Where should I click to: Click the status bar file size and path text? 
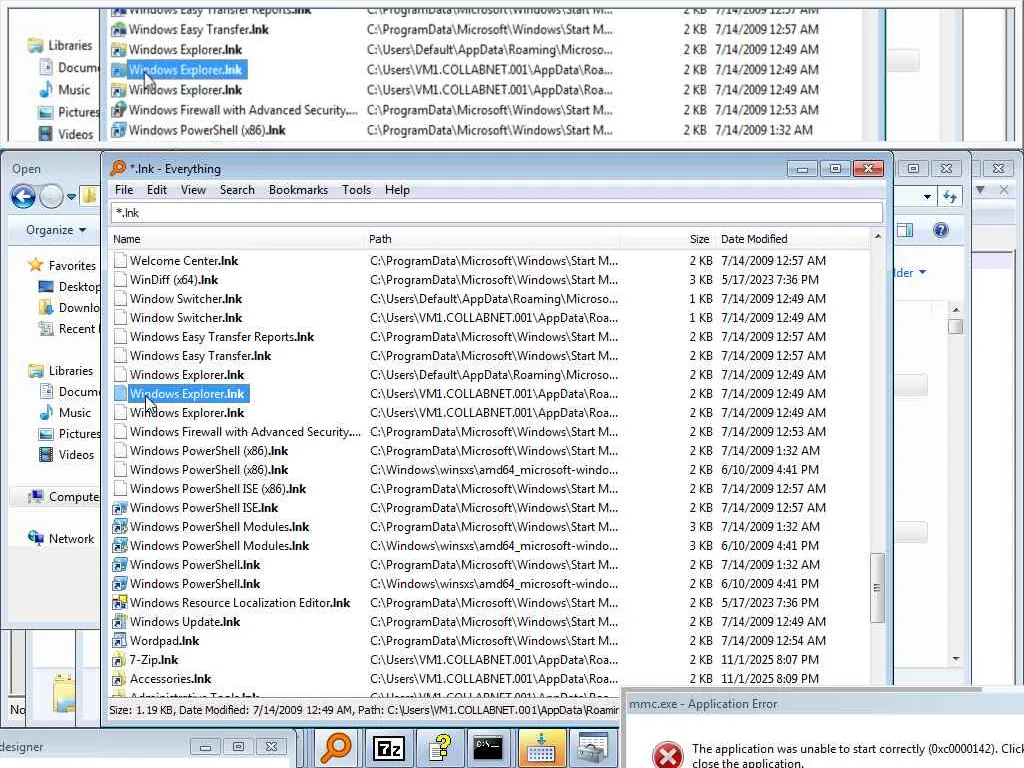[x=364, y=710]
